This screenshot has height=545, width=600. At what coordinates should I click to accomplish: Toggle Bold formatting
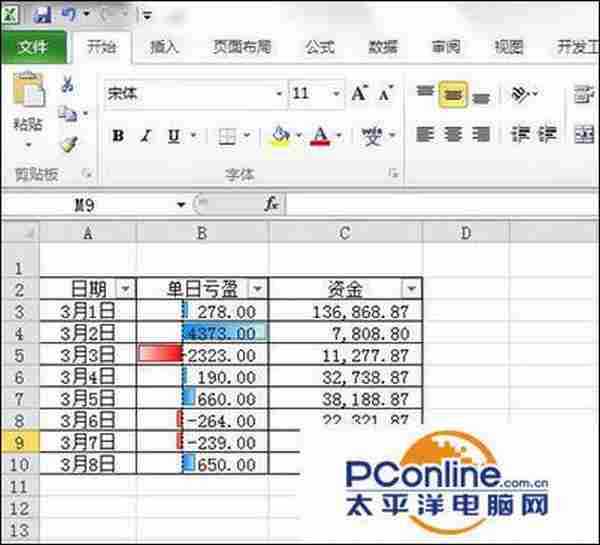[x=118, y=136]
